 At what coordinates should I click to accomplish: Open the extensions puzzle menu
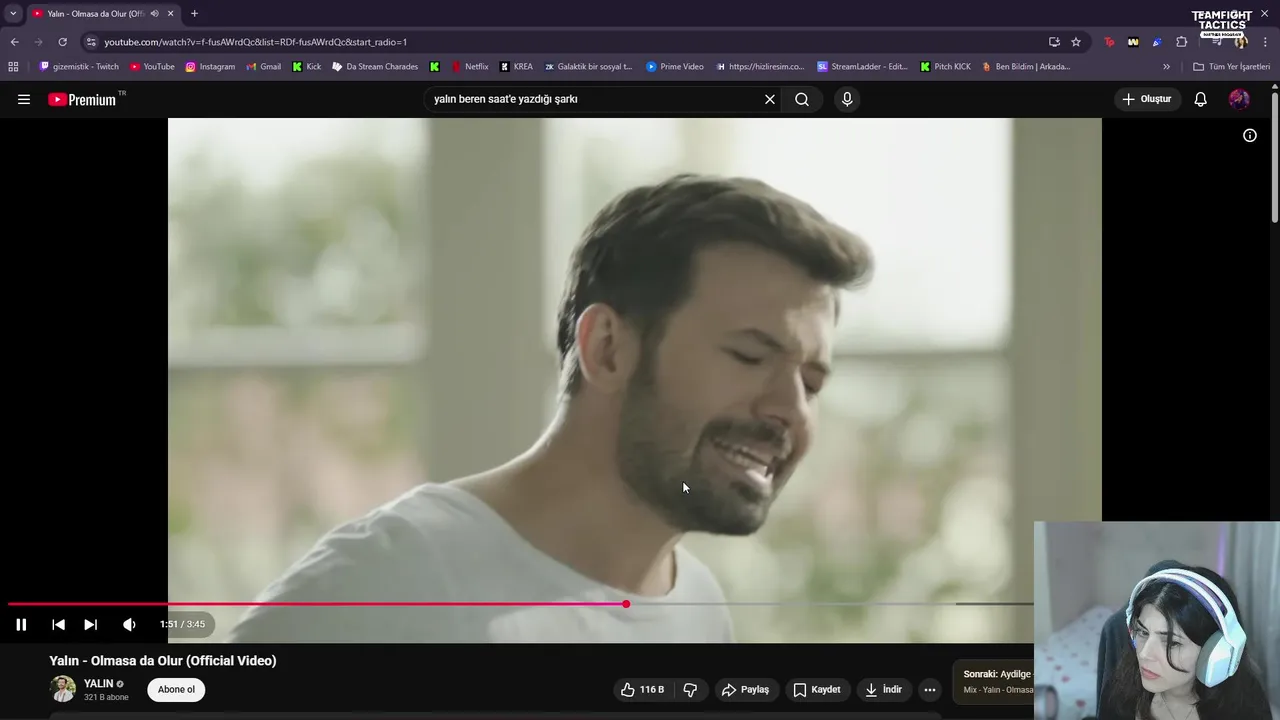pyautogui.click(x=1182, y=42)
